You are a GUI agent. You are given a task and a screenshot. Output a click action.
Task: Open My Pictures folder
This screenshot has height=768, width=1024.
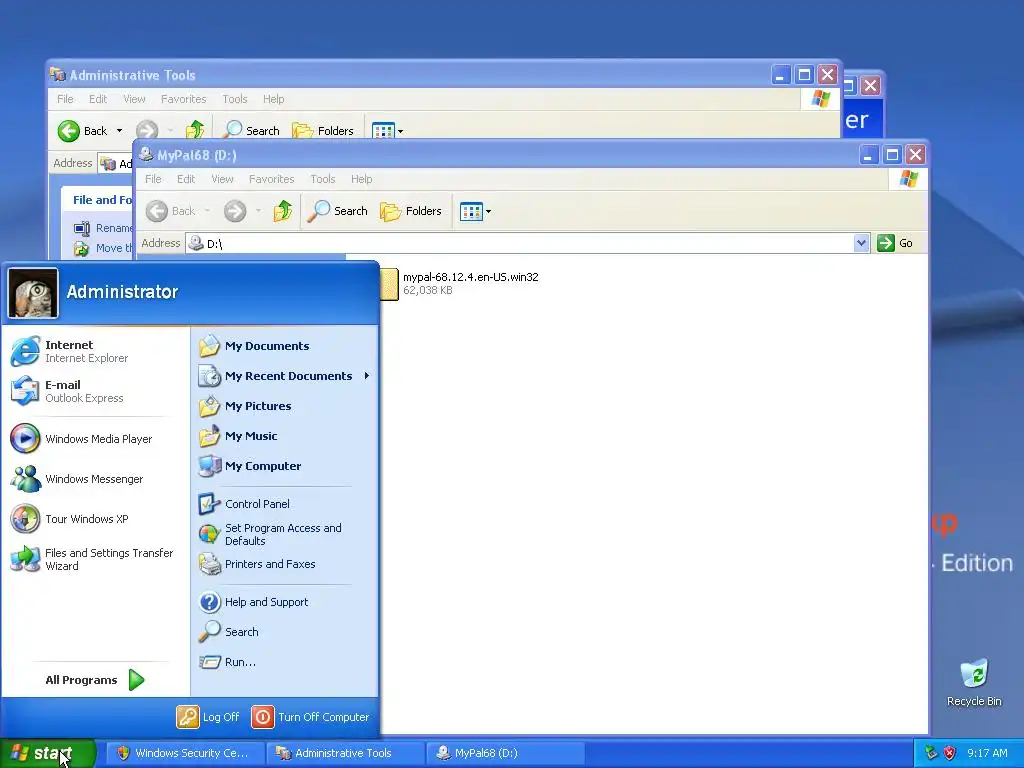[284, 406]
